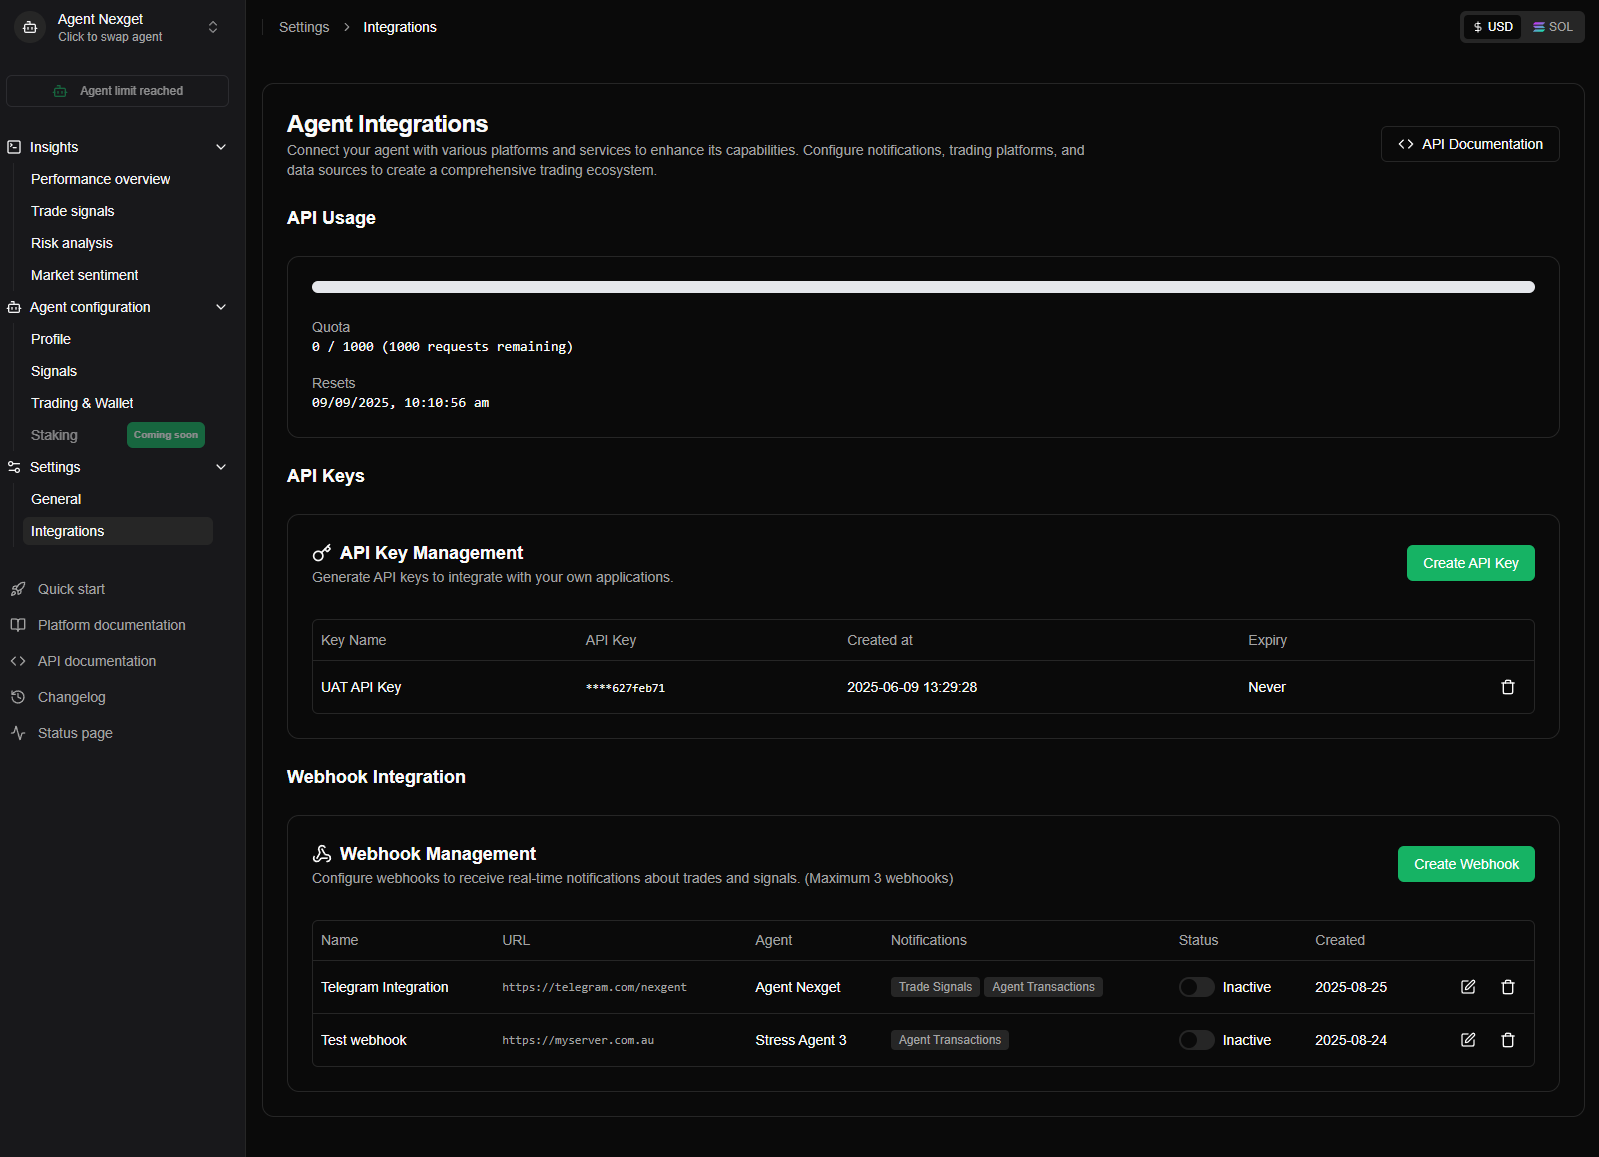The width and height of the screenshot is (1599, 1157).
Task: Click the Insights section icon
Action: 14,147
